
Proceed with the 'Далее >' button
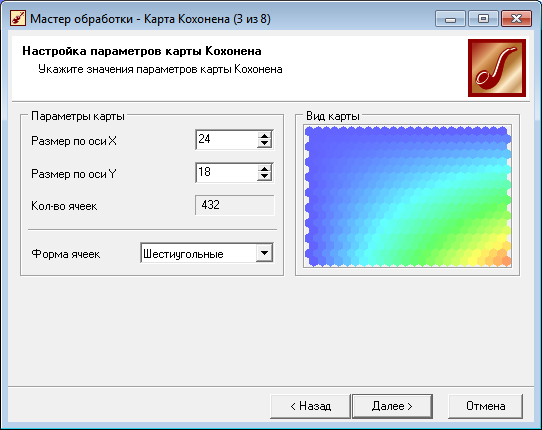pyautogui.click(x=392, y=406)
